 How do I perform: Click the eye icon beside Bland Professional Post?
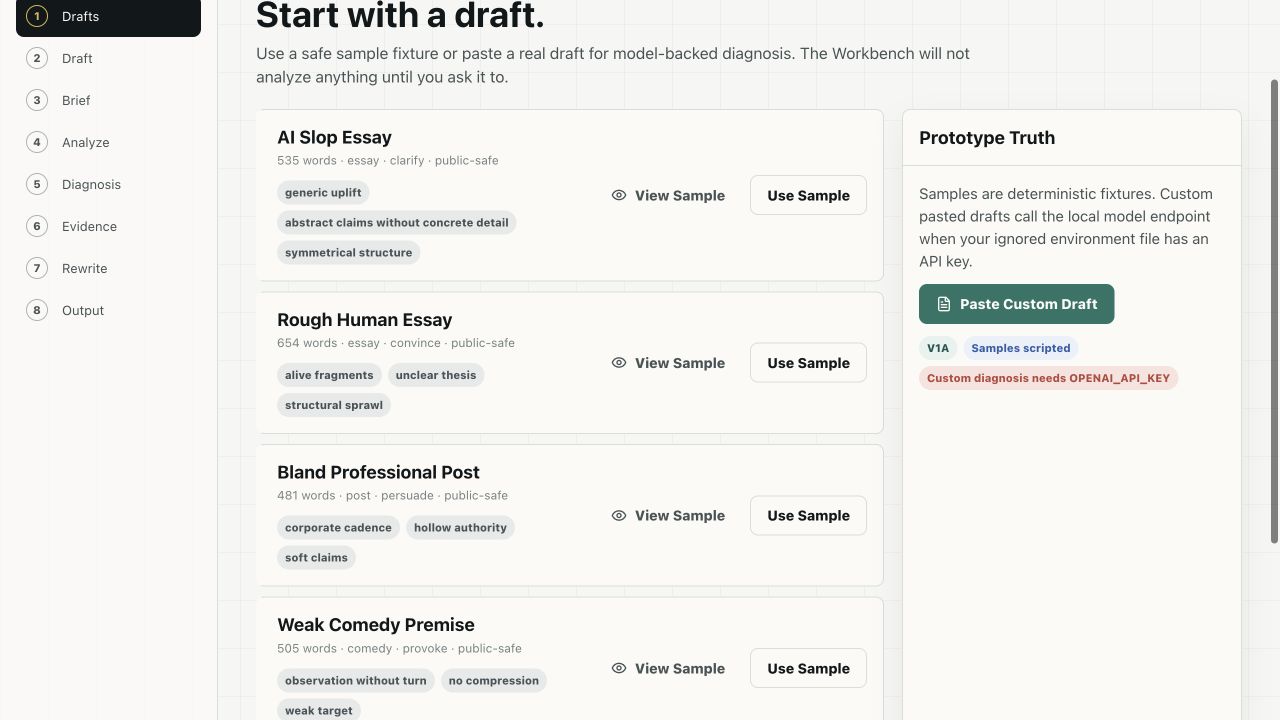(619, 516)
